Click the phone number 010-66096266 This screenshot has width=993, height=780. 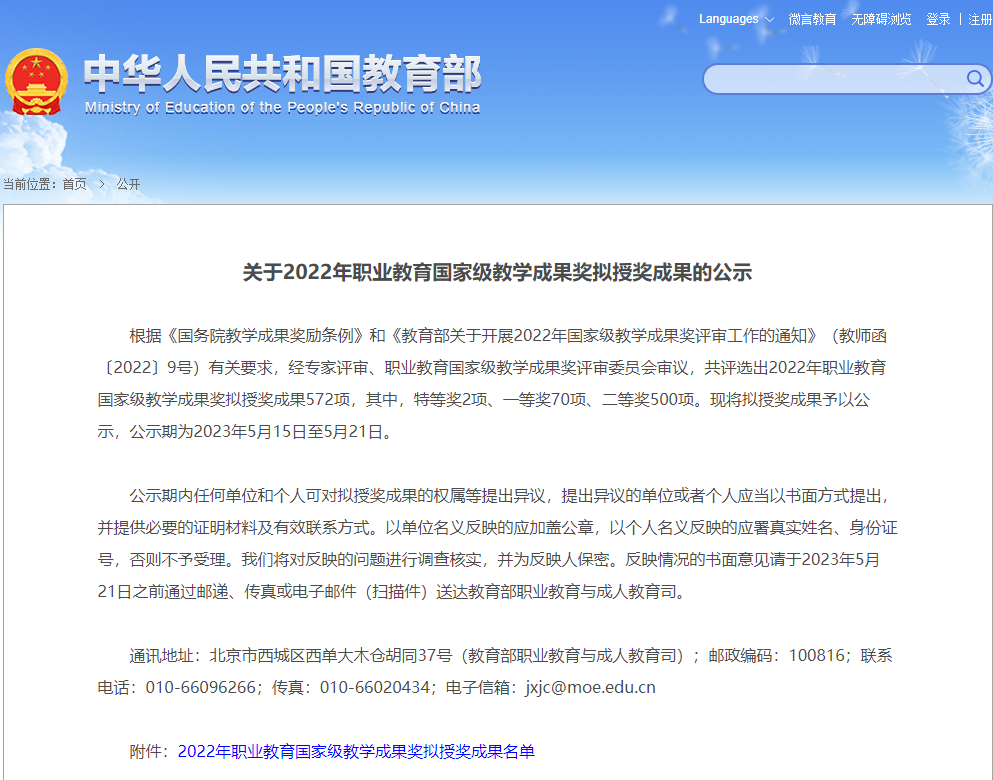tap(200, 687)
